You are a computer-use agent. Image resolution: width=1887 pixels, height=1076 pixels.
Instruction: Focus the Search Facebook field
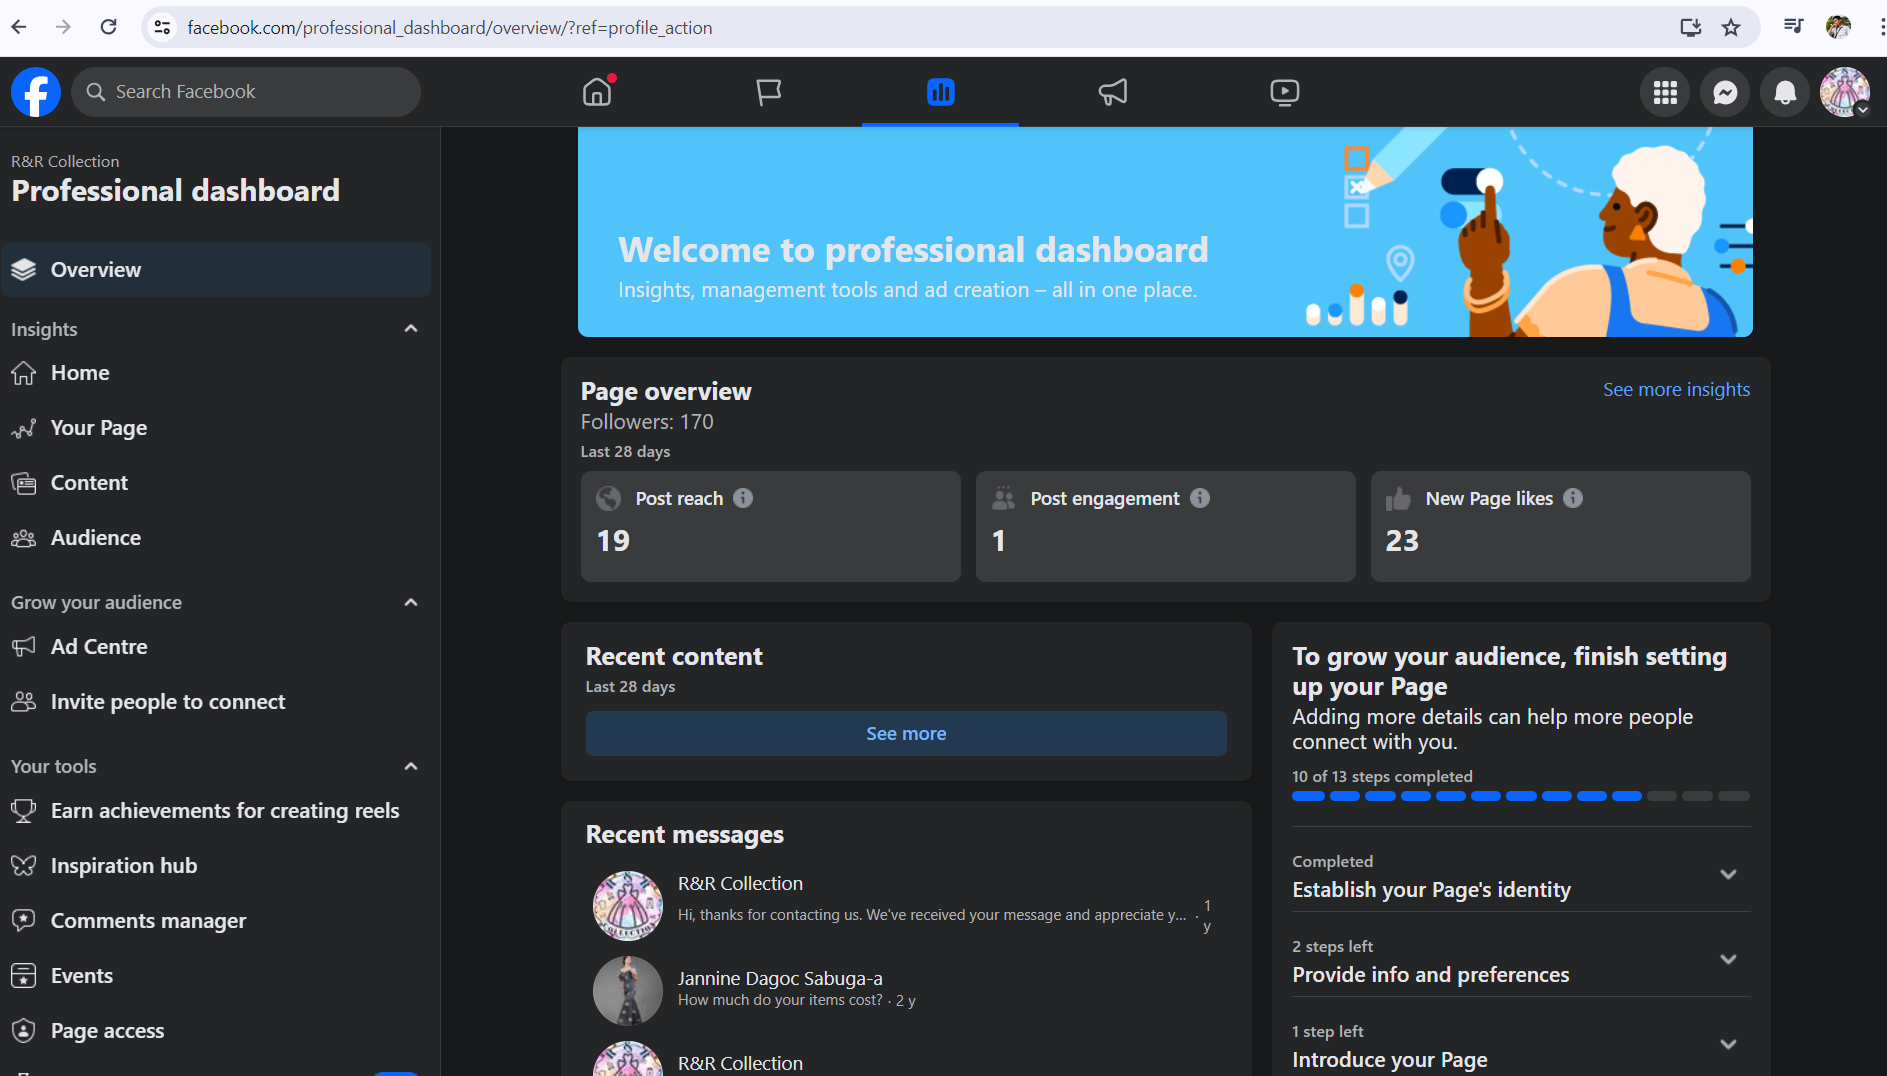[246, 92]
